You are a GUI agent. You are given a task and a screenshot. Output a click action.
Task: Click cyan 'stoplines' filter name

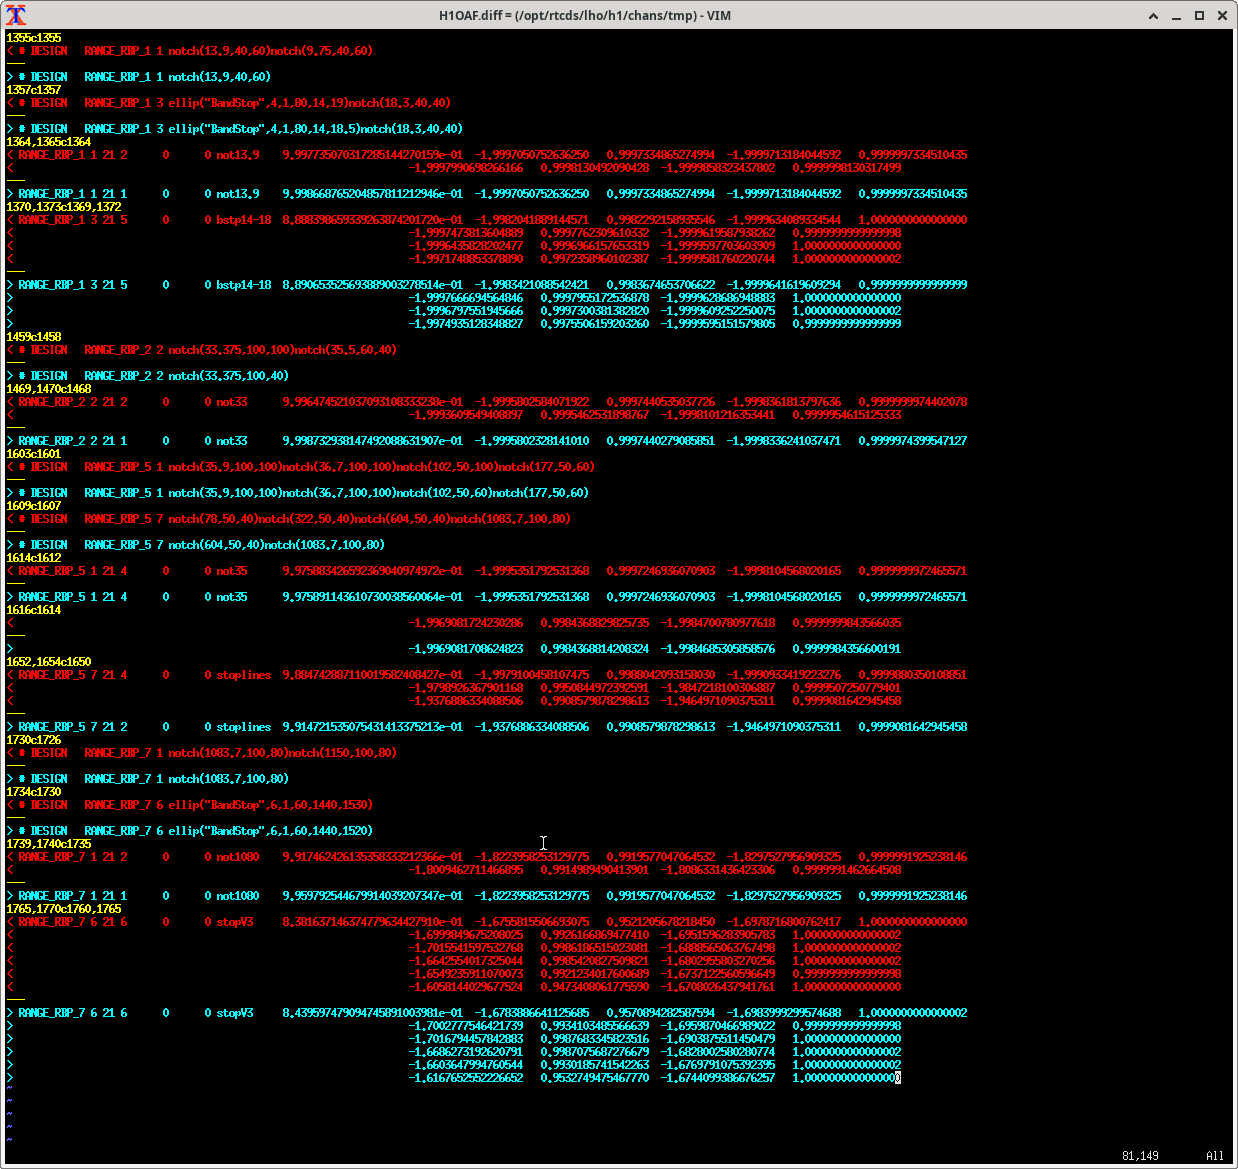click(x=244, y=727)
